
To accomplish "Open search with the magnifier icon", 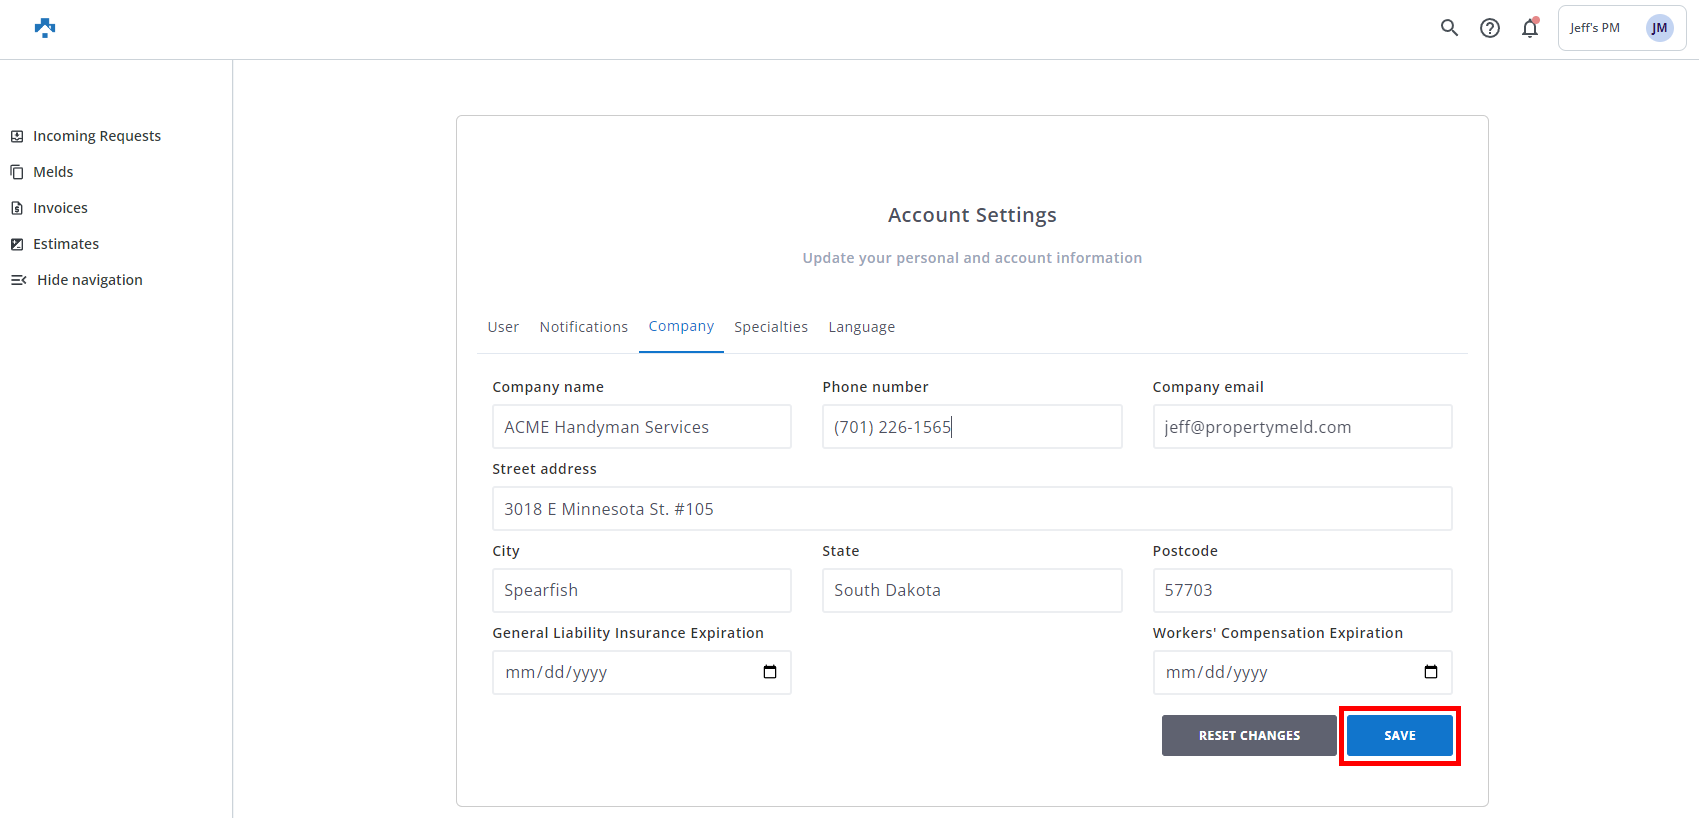I will click(x=1449, y=28).
